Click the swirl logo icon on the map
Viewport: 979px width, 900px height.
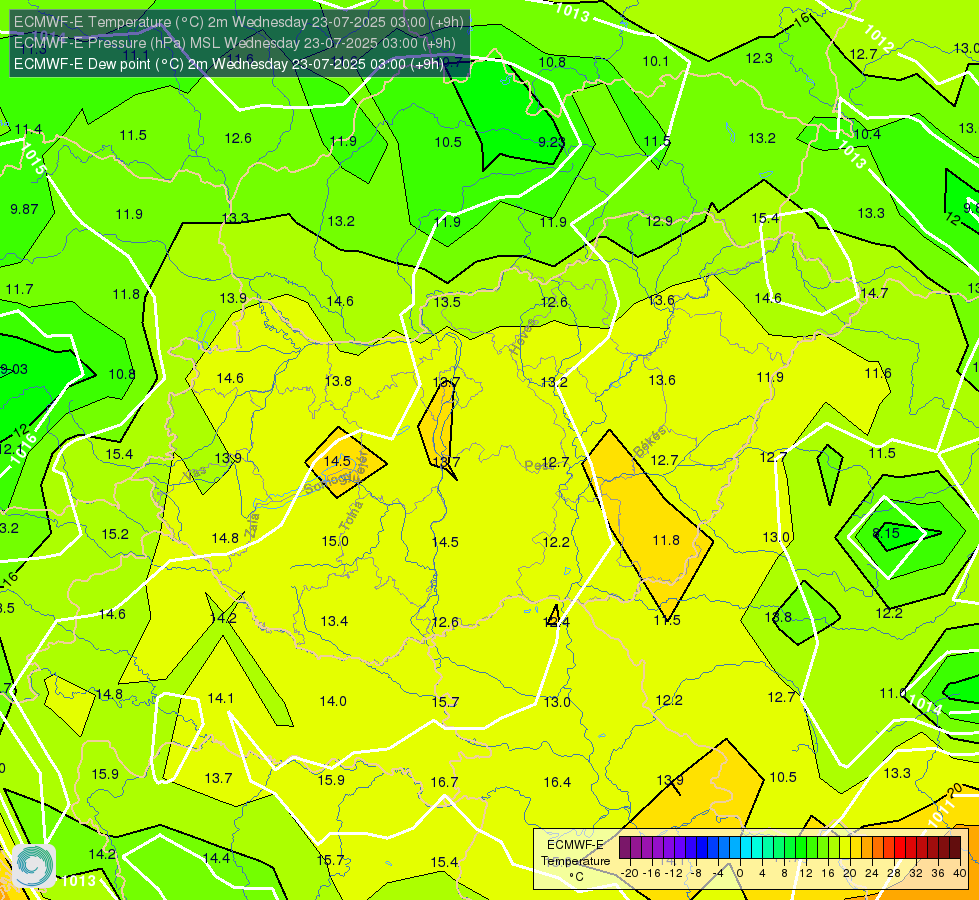click(34, 865)
